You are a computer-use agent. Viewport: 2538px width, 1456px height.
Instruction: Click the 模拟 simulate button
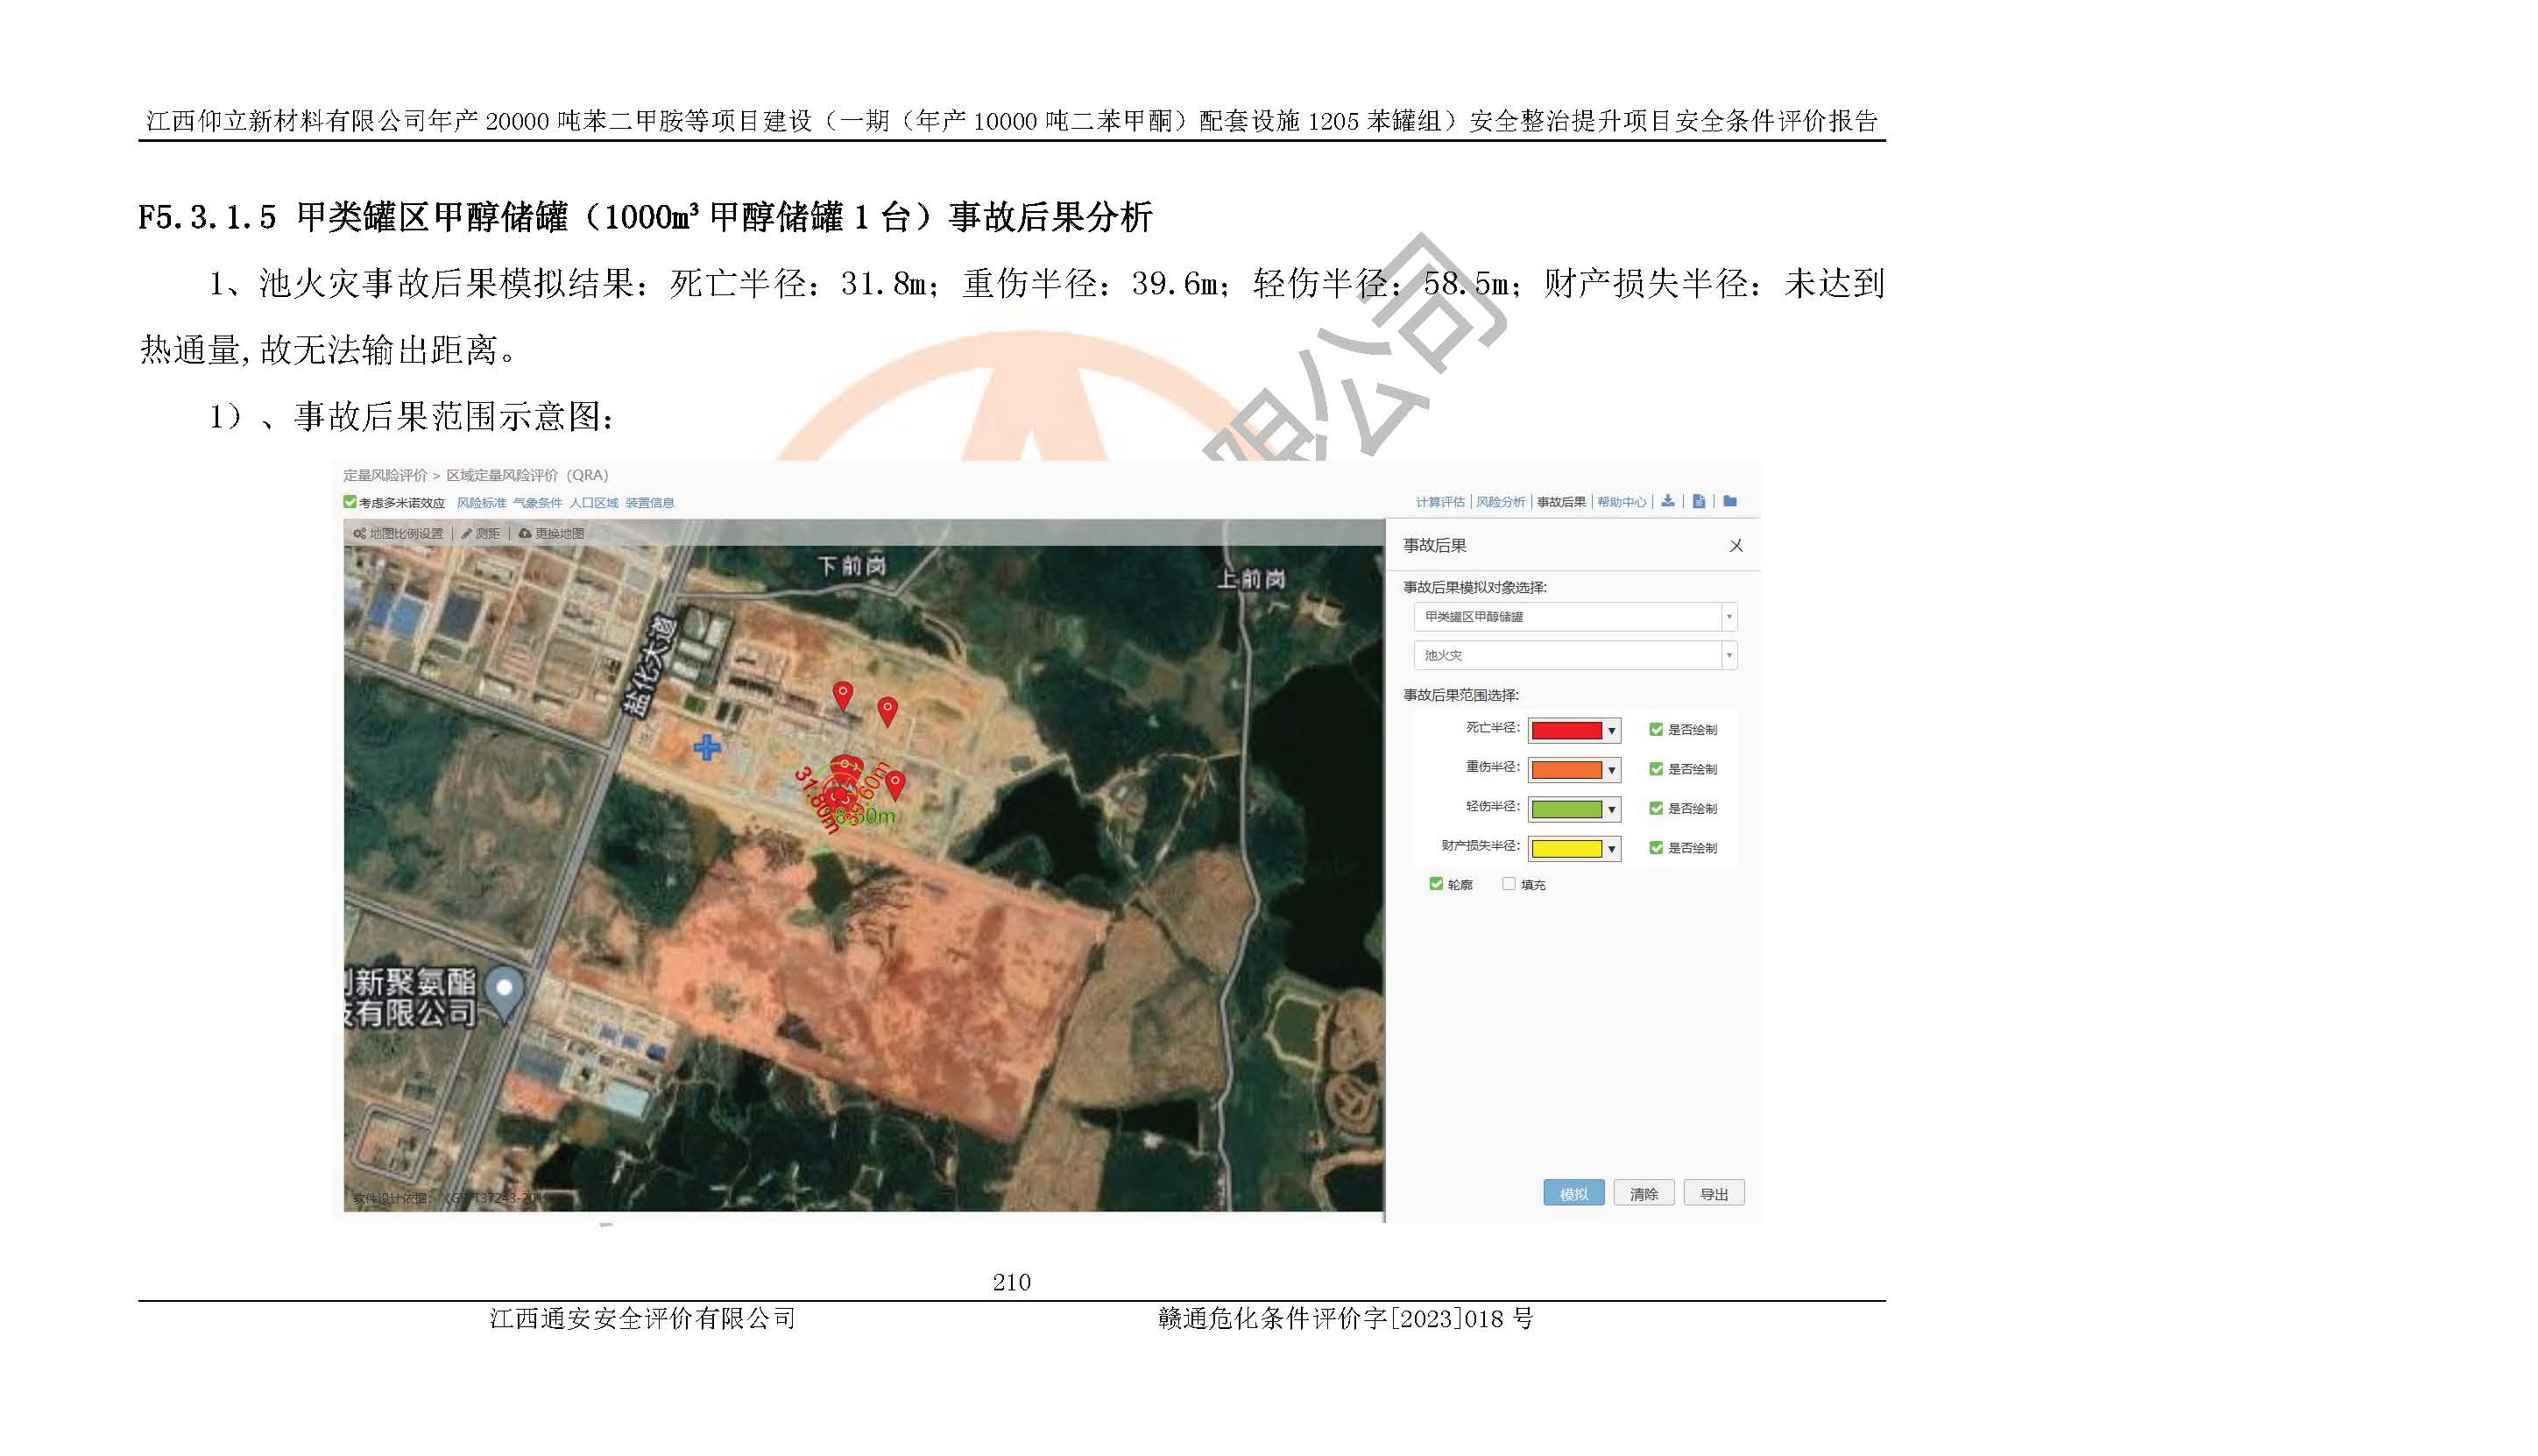tap(1573, 1194)
